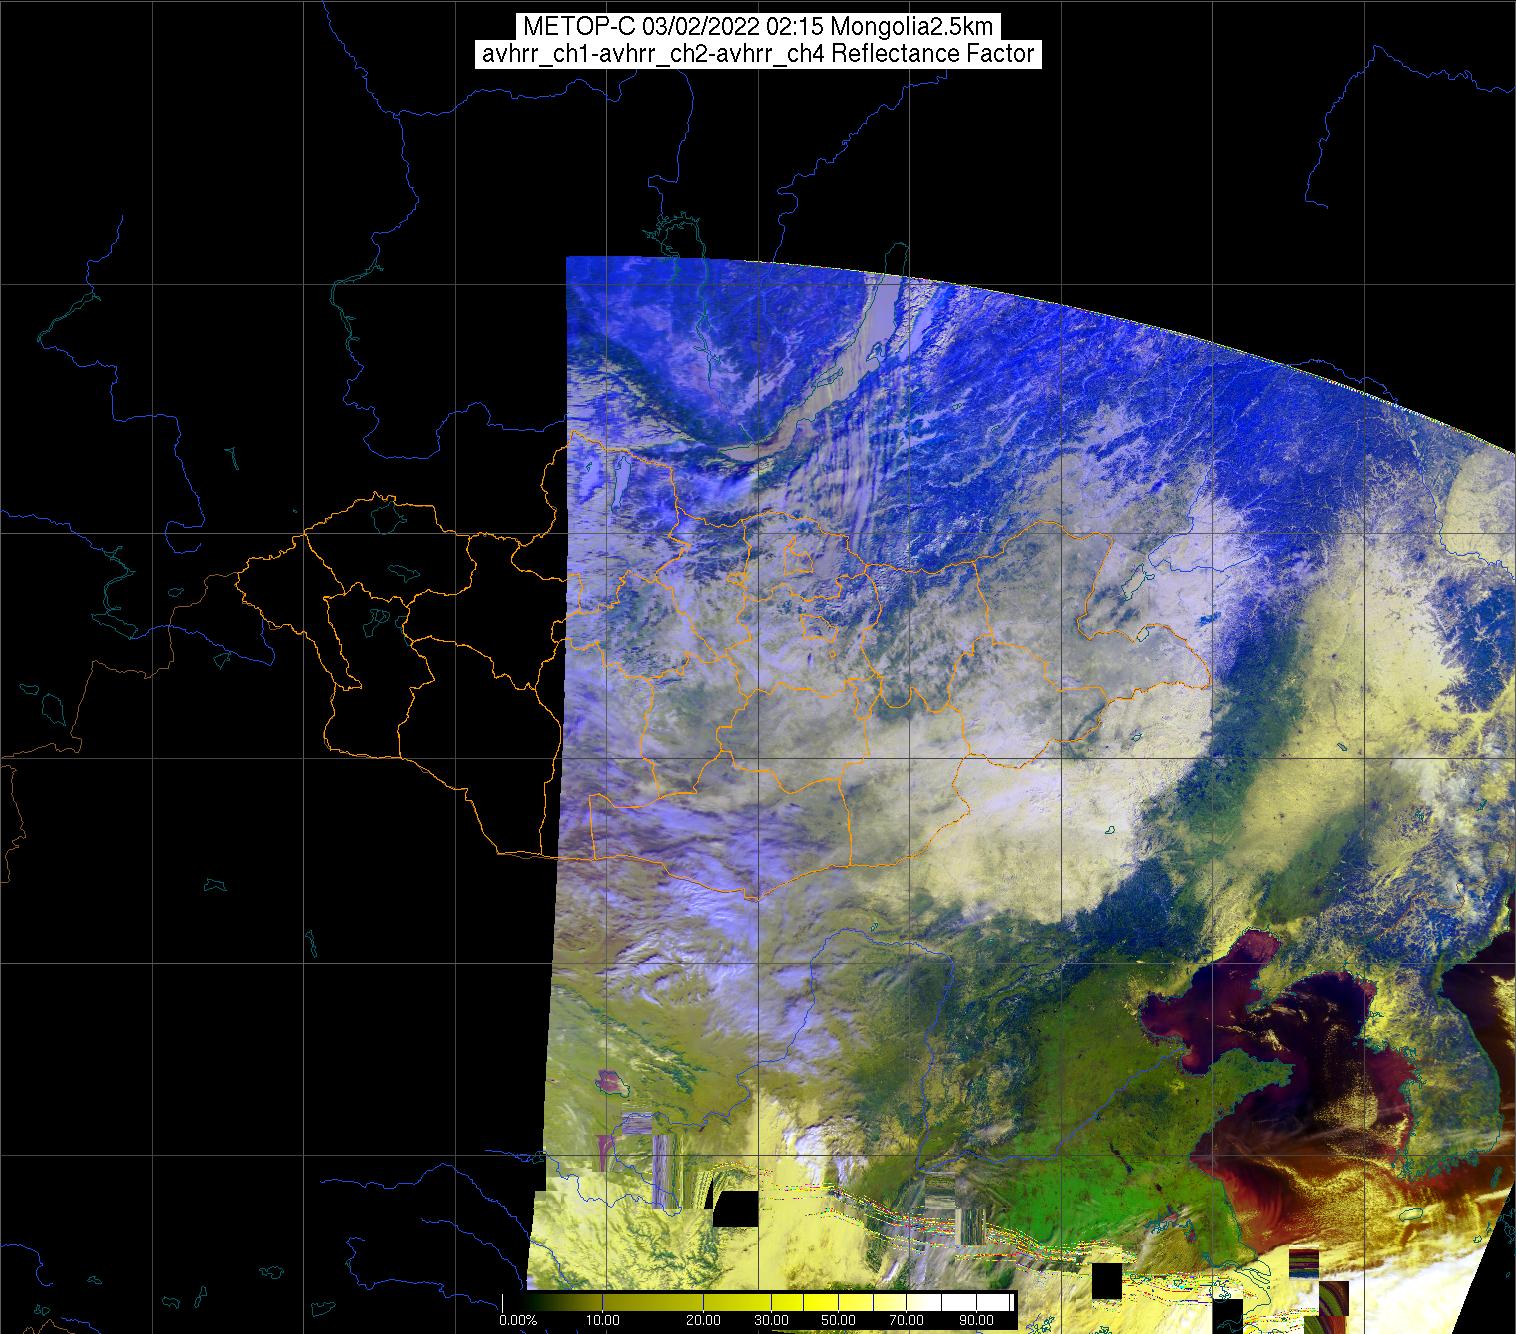Click the '0.00%' colorbar label
1516x1334 pixels.
pos(517,1320)
